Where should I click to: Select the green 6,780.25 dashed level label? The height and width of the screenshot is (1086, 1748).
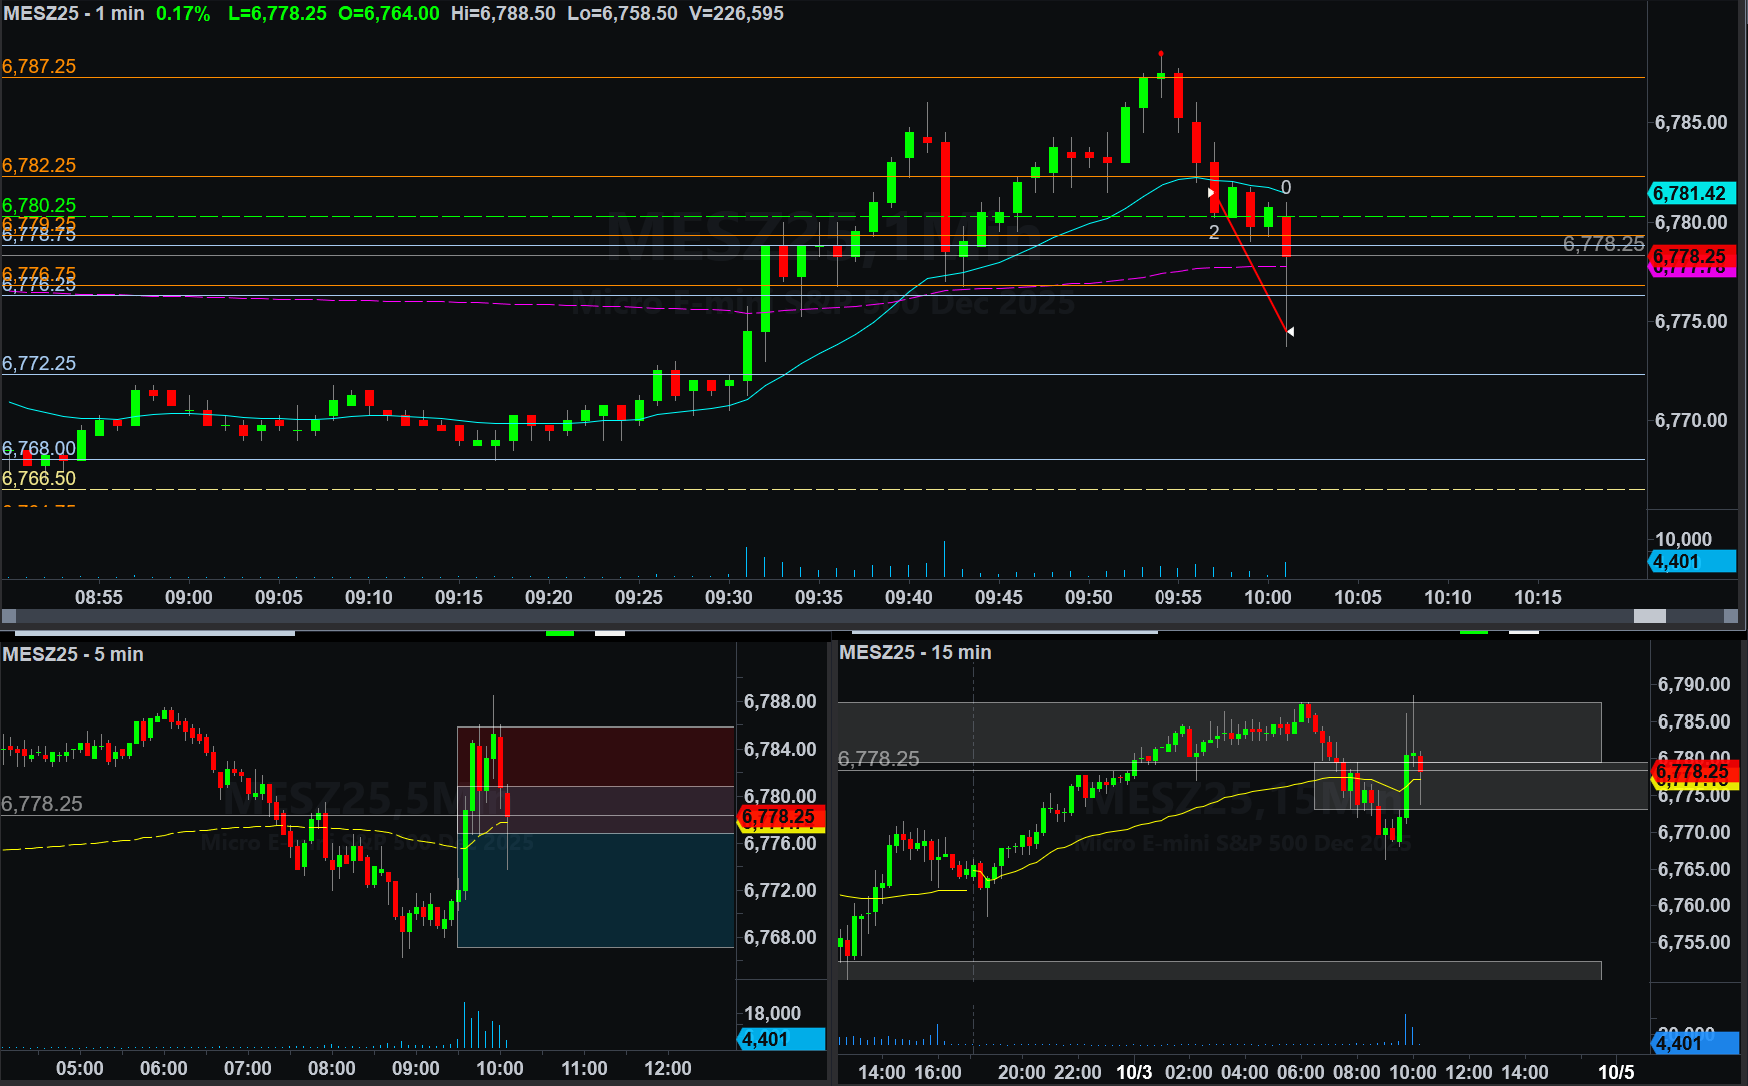coord(39,205)
